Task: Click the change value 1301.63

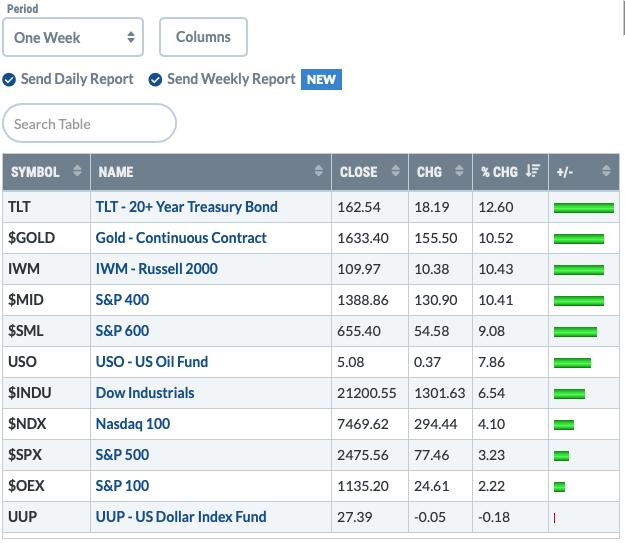Action: pyautogui.click(x=440, y=393)
